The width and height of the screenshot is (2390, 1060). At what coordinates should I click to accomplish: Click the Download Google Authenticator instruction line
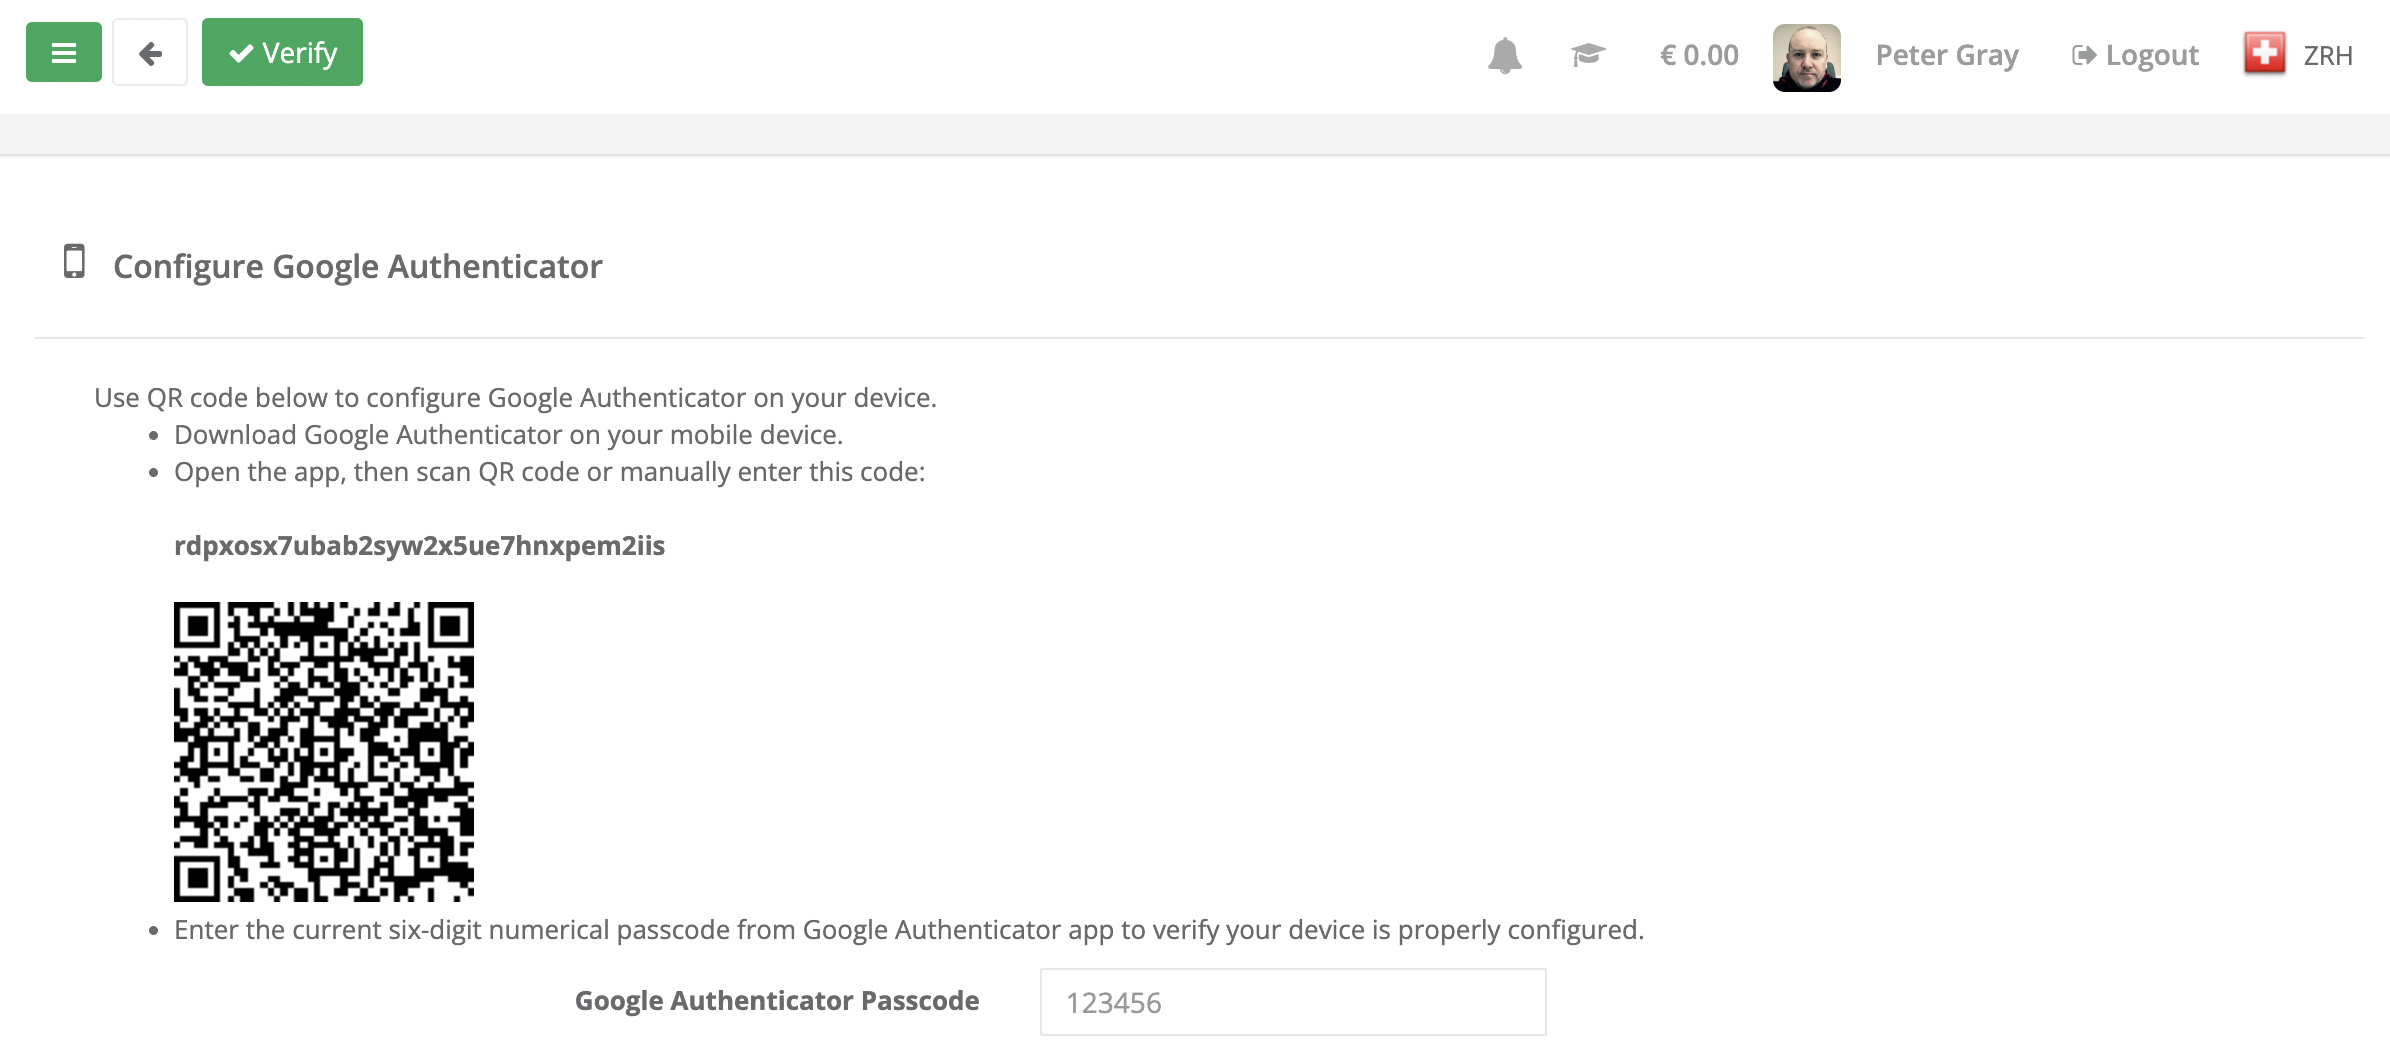pos(508,435)
